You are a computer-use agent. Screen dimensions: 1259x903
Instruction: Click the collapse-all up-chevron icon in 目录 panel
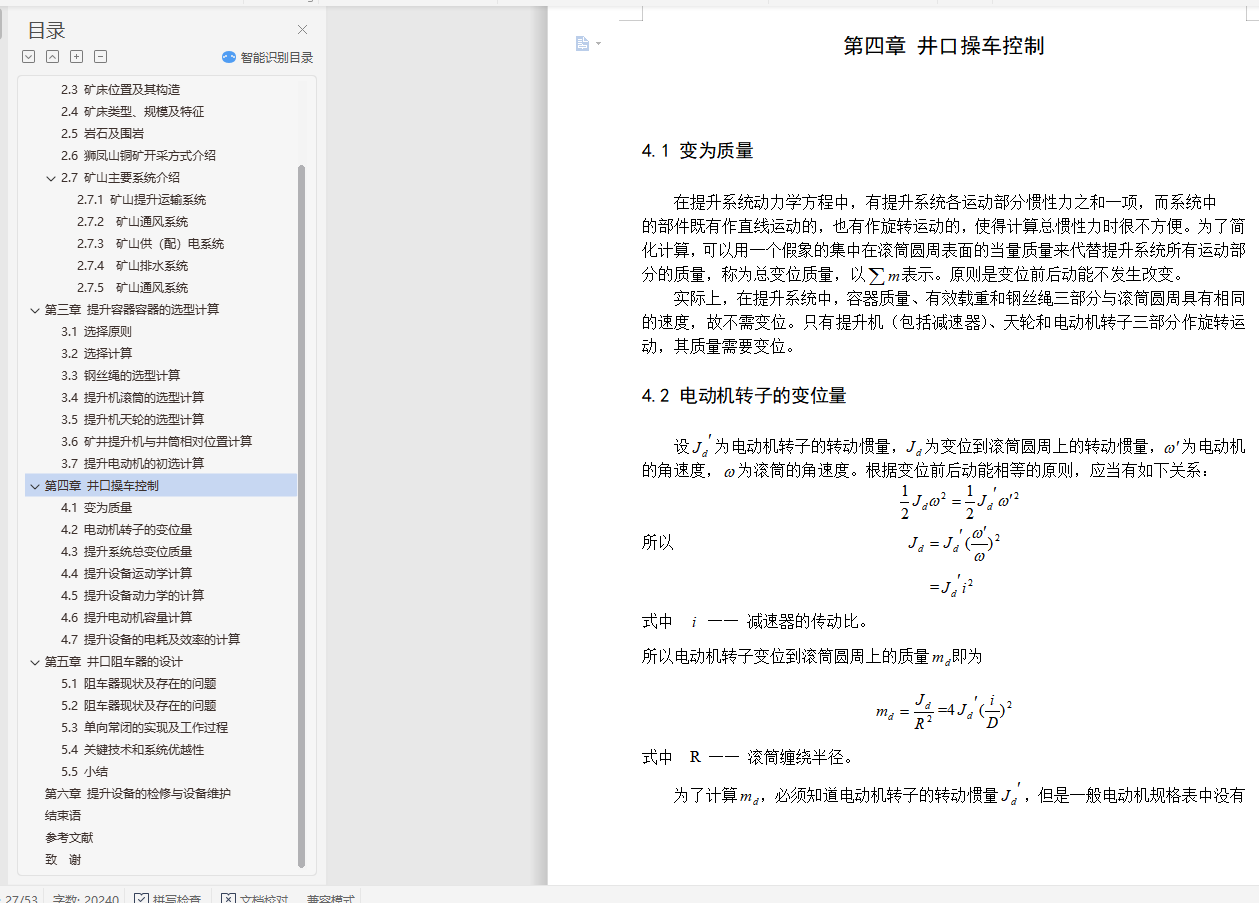53,57
